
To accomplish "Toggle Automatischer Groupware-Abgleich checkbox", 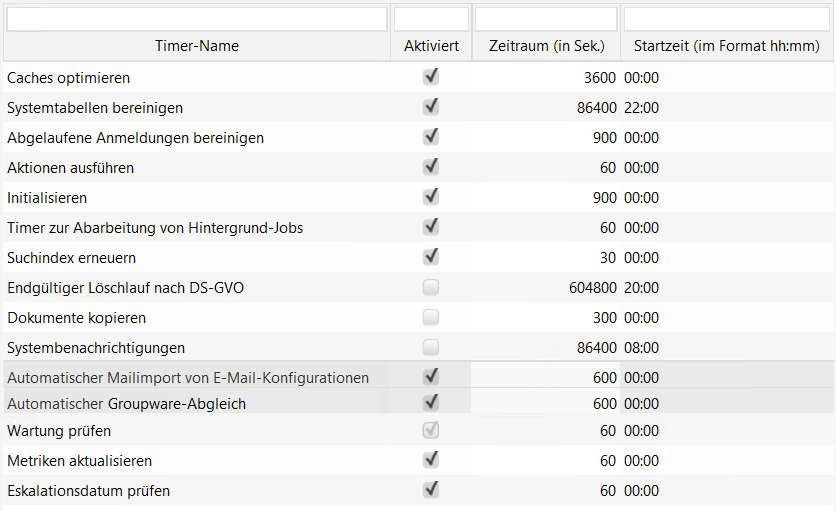I will click(431, 403).
